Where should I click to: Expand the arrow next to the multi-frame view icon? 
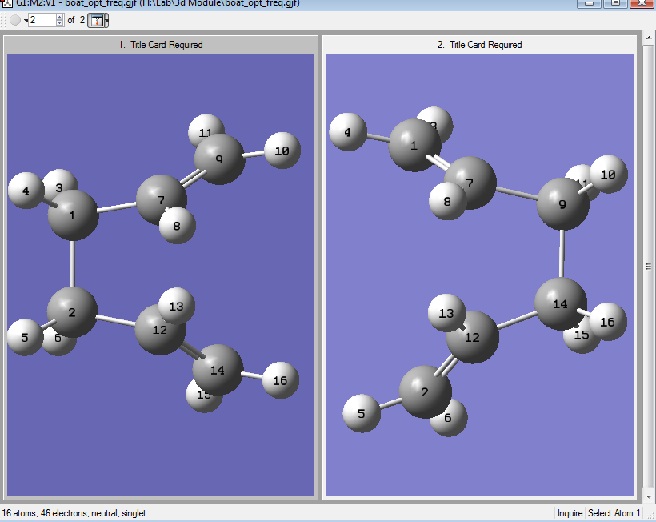107,20
